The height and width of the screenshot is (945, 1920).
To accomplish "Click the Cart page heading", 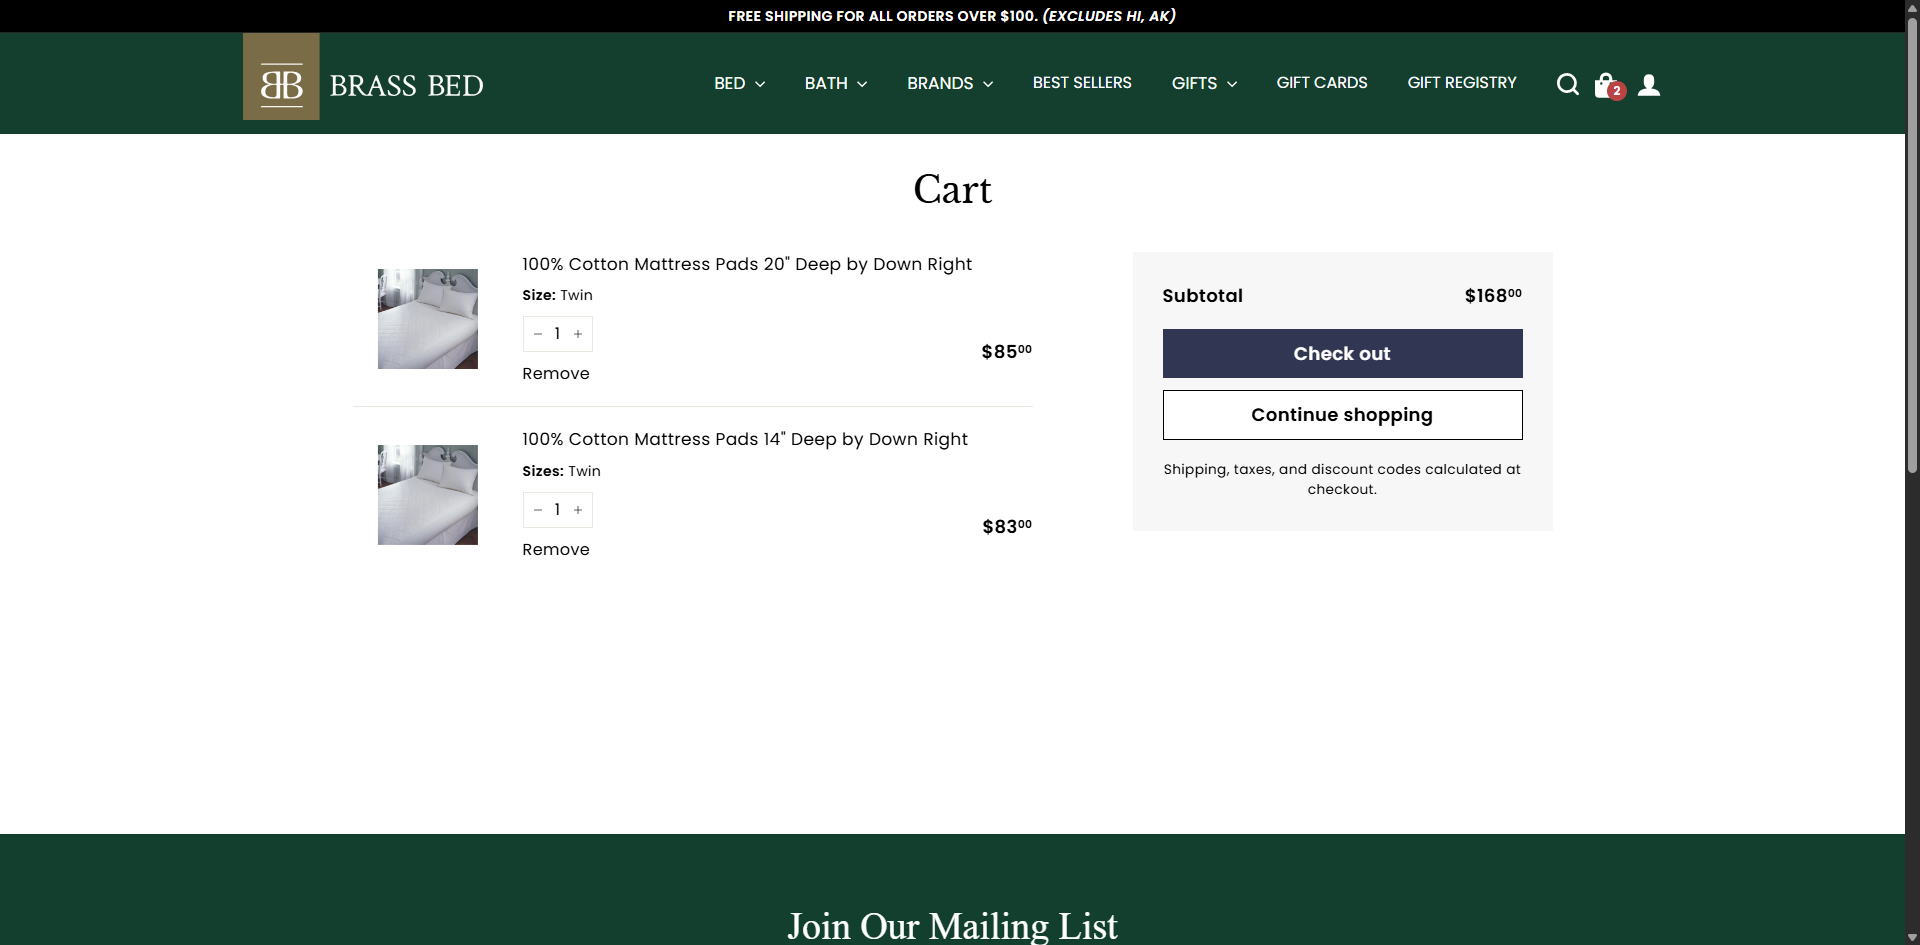I will [x=952, y=189].
